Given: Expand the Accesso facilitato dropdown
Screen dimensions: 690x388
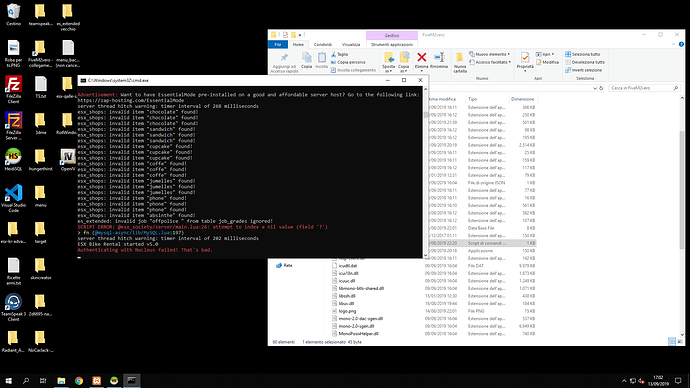Looking at the screenshot, I should (x=490, y=62).
